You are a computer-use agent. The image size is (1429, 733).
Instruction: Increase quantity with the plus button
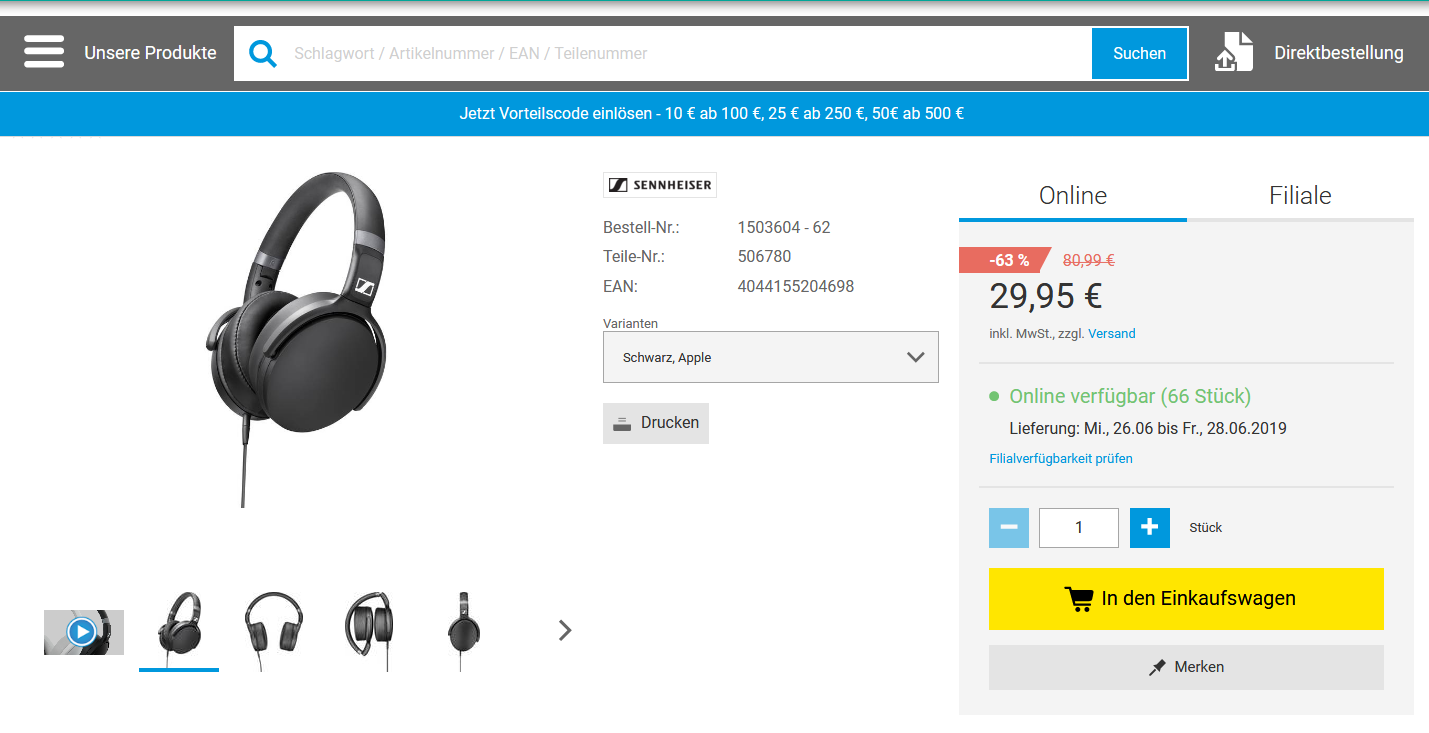(1149, 527)
